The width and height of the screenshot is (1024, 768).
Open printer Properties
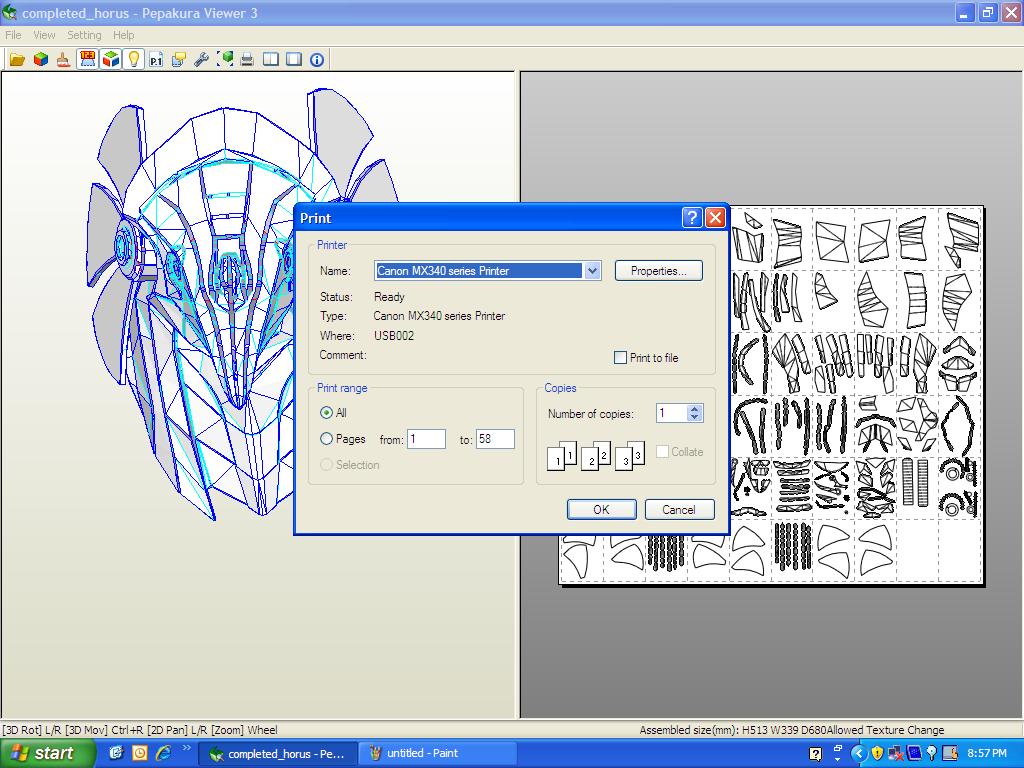click(x=658, y=270)
